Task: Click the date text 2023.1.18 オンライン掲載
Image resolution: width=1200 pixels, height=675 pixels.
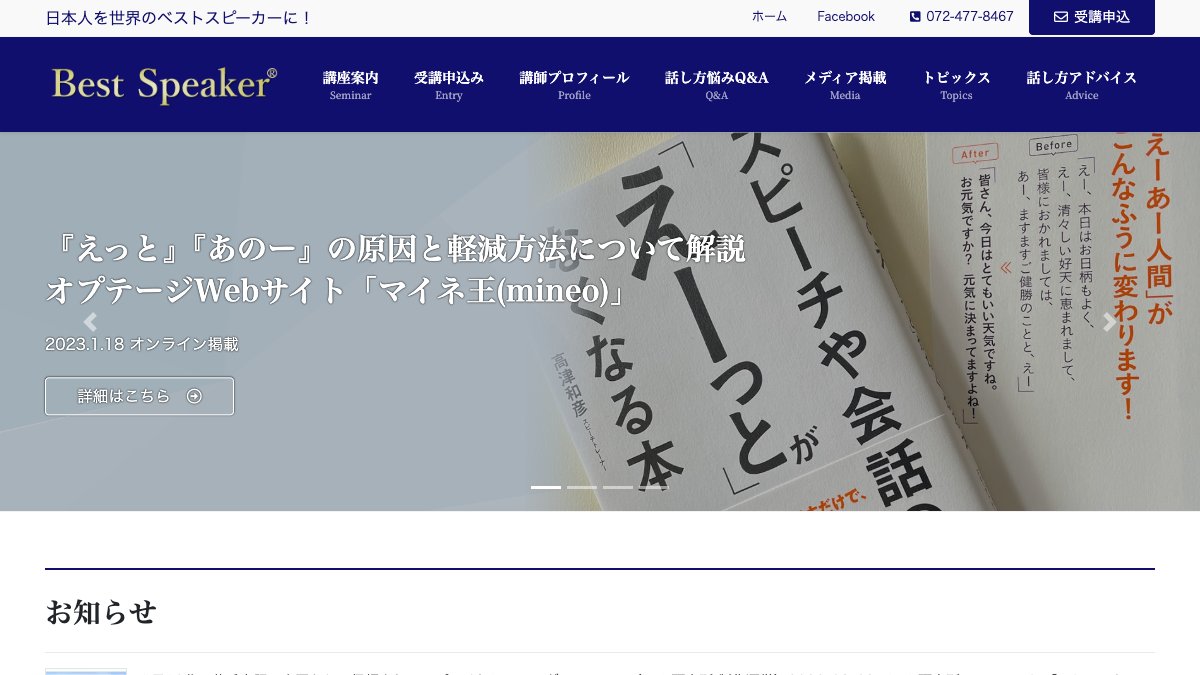Action: 142,344
